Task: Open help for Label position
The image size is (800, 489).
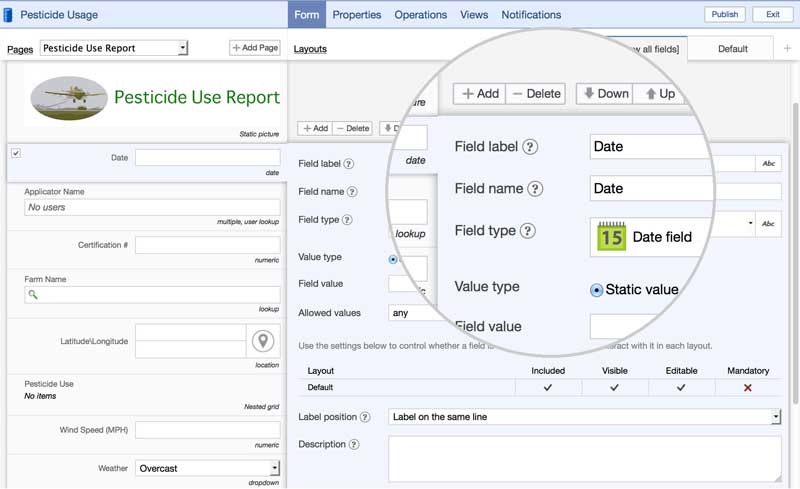Action: point(365,417)
